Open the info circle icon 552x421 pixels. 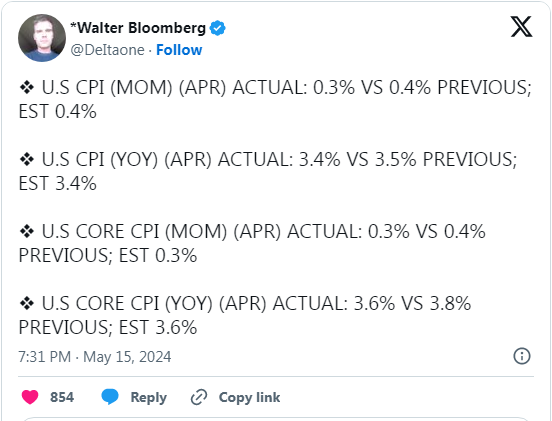click(522, 356)
